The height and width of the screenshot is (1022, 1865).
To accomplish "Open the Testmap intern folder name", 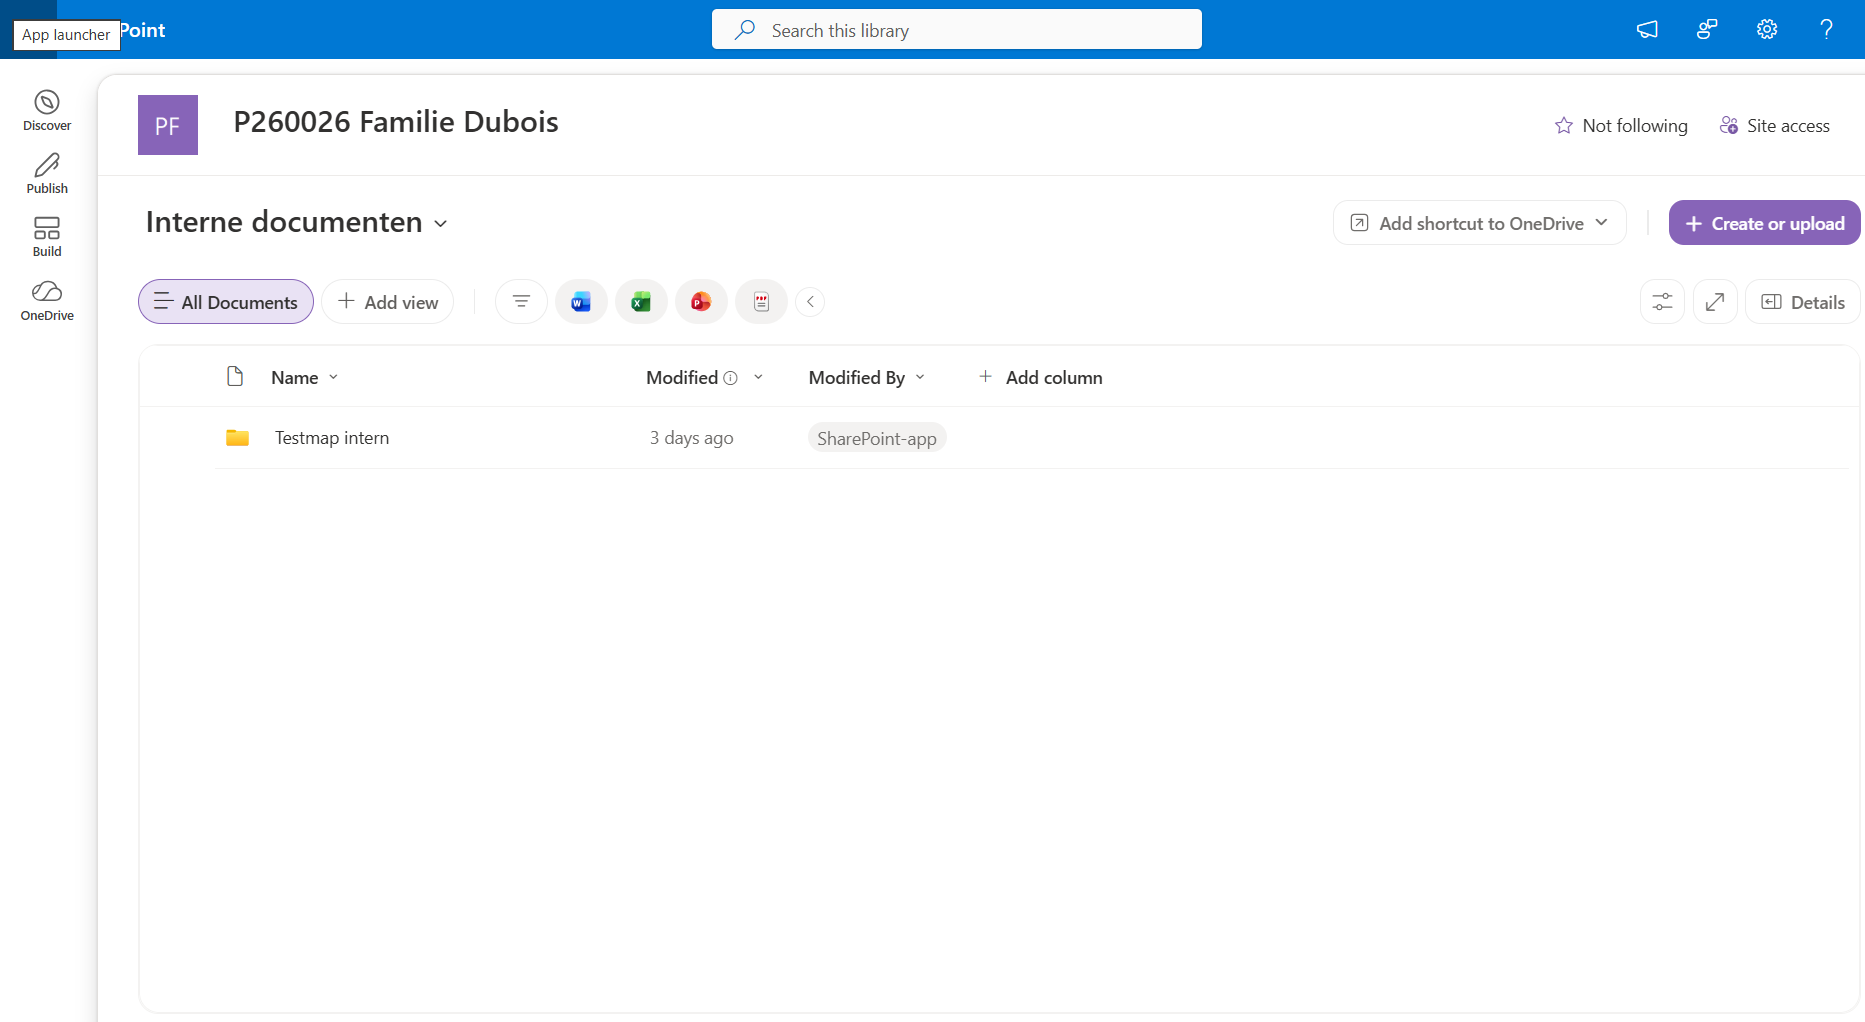I will coord(332,438).
